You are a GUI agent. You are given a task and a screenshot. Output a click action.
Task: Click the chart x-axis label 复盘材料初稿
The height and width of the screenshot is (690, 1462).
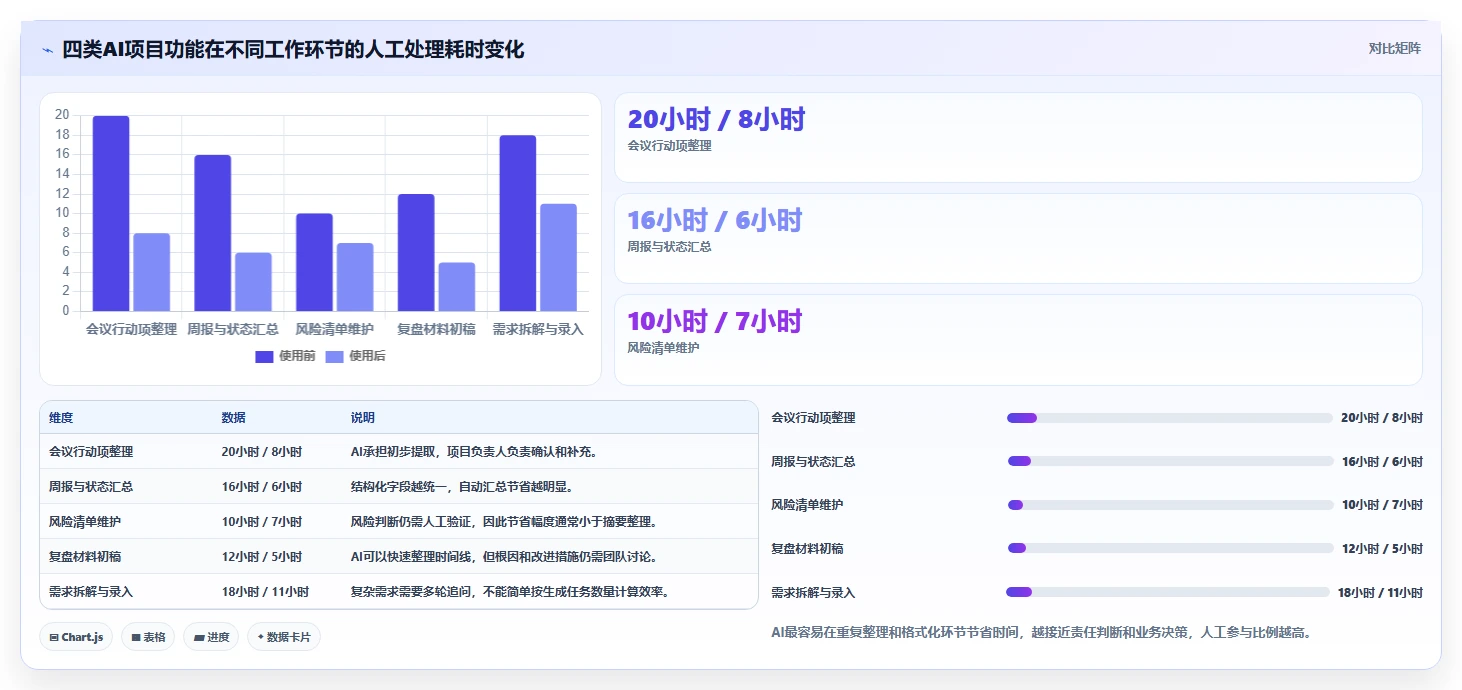tap(436, 329)
